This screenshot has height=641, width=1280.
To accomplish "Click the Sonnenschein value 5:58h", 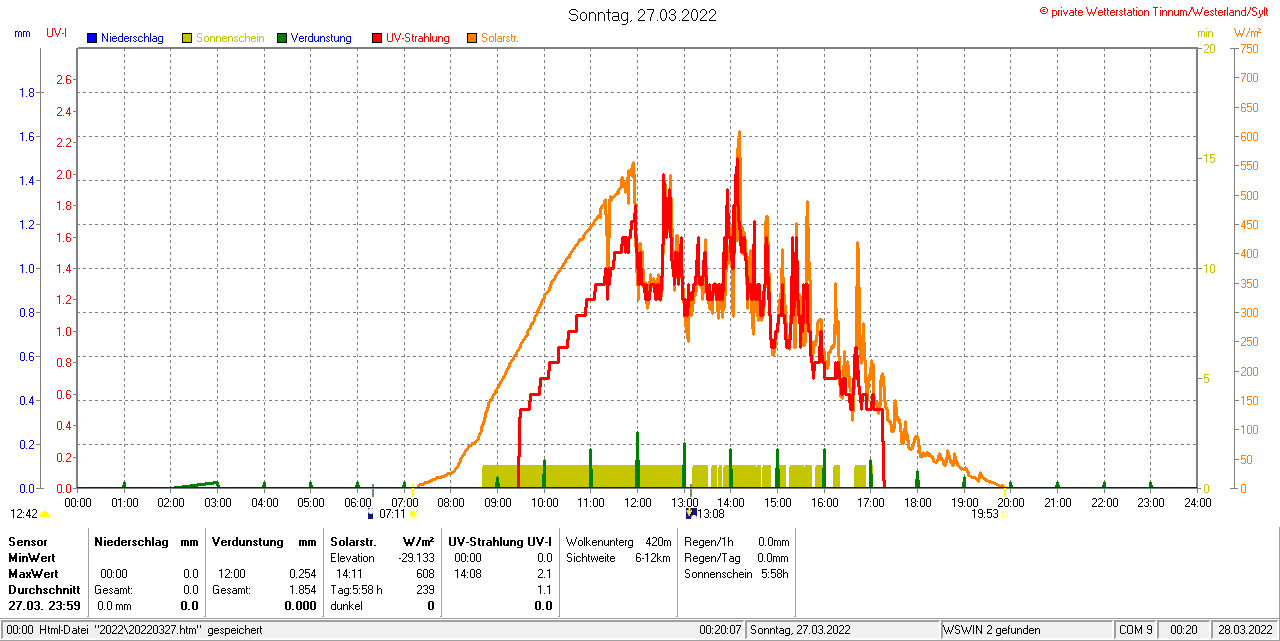I will pos(774,574).
